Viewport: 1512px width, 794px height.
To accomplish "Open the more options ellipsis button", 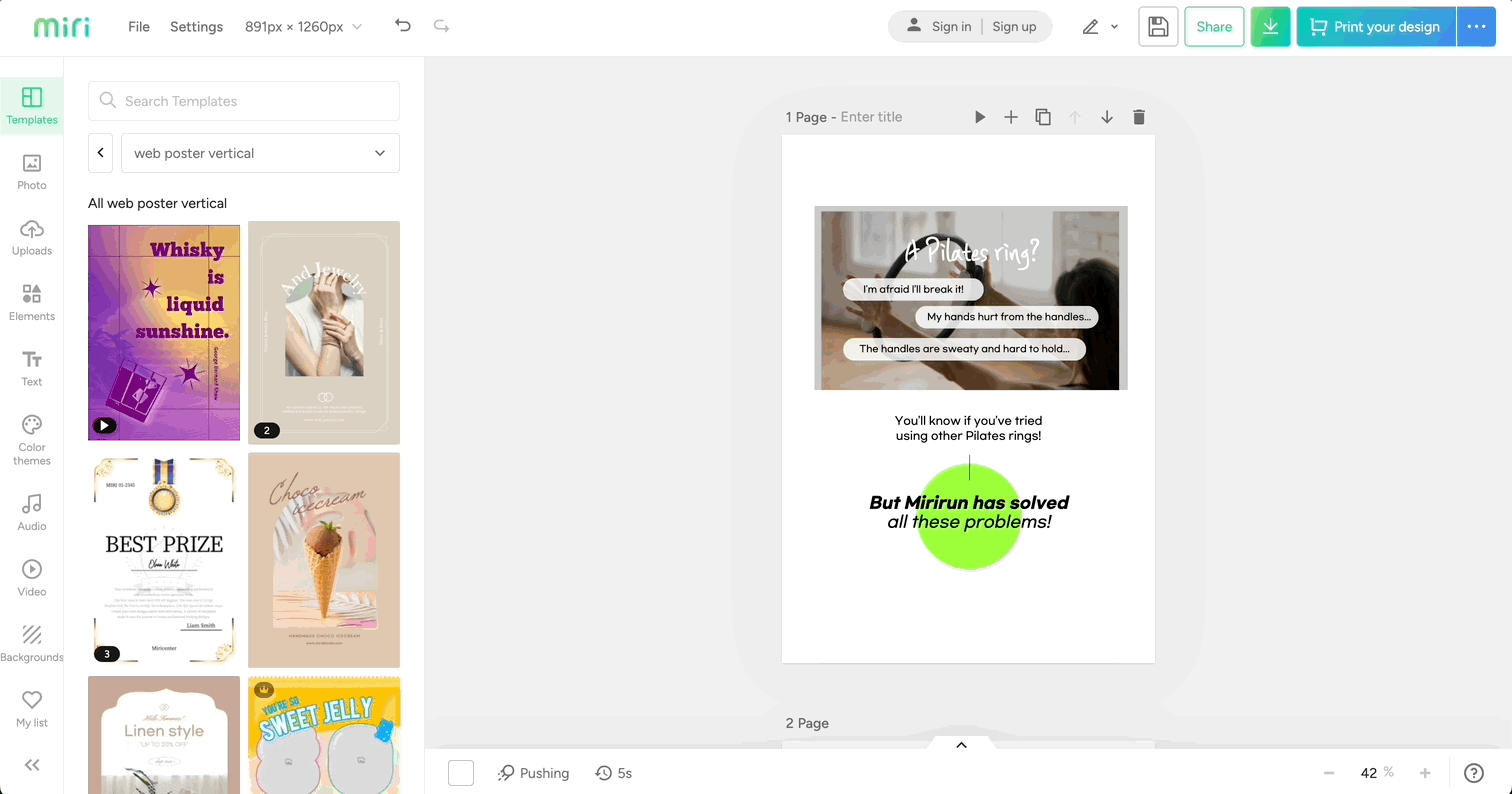I will [x=1476, y=27].
